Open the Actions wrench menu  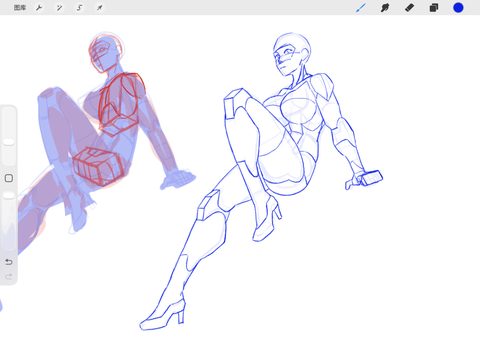point(39,8)
